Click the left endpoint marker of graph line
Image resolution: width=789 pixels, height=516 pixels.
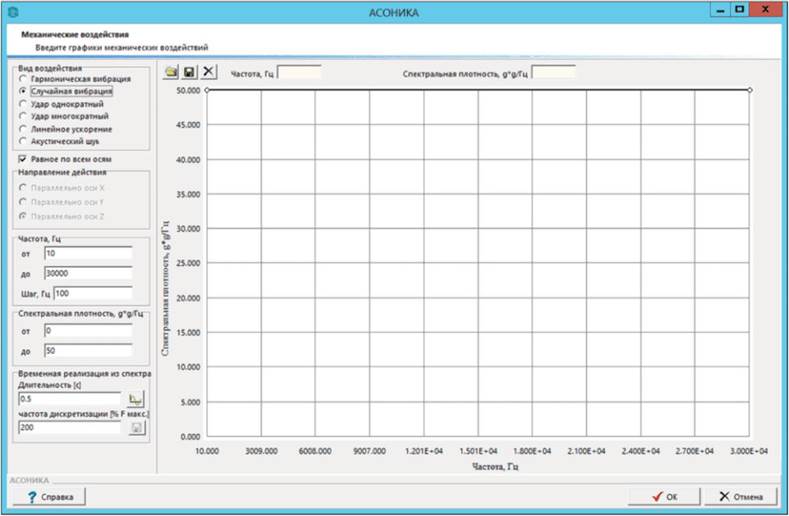[x=207, y=90]
